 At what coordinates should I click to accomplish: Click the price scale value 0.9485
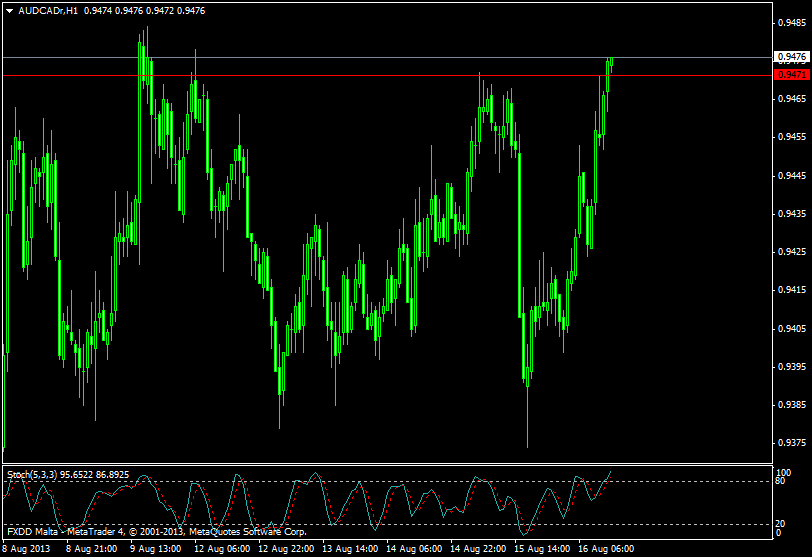792,23
